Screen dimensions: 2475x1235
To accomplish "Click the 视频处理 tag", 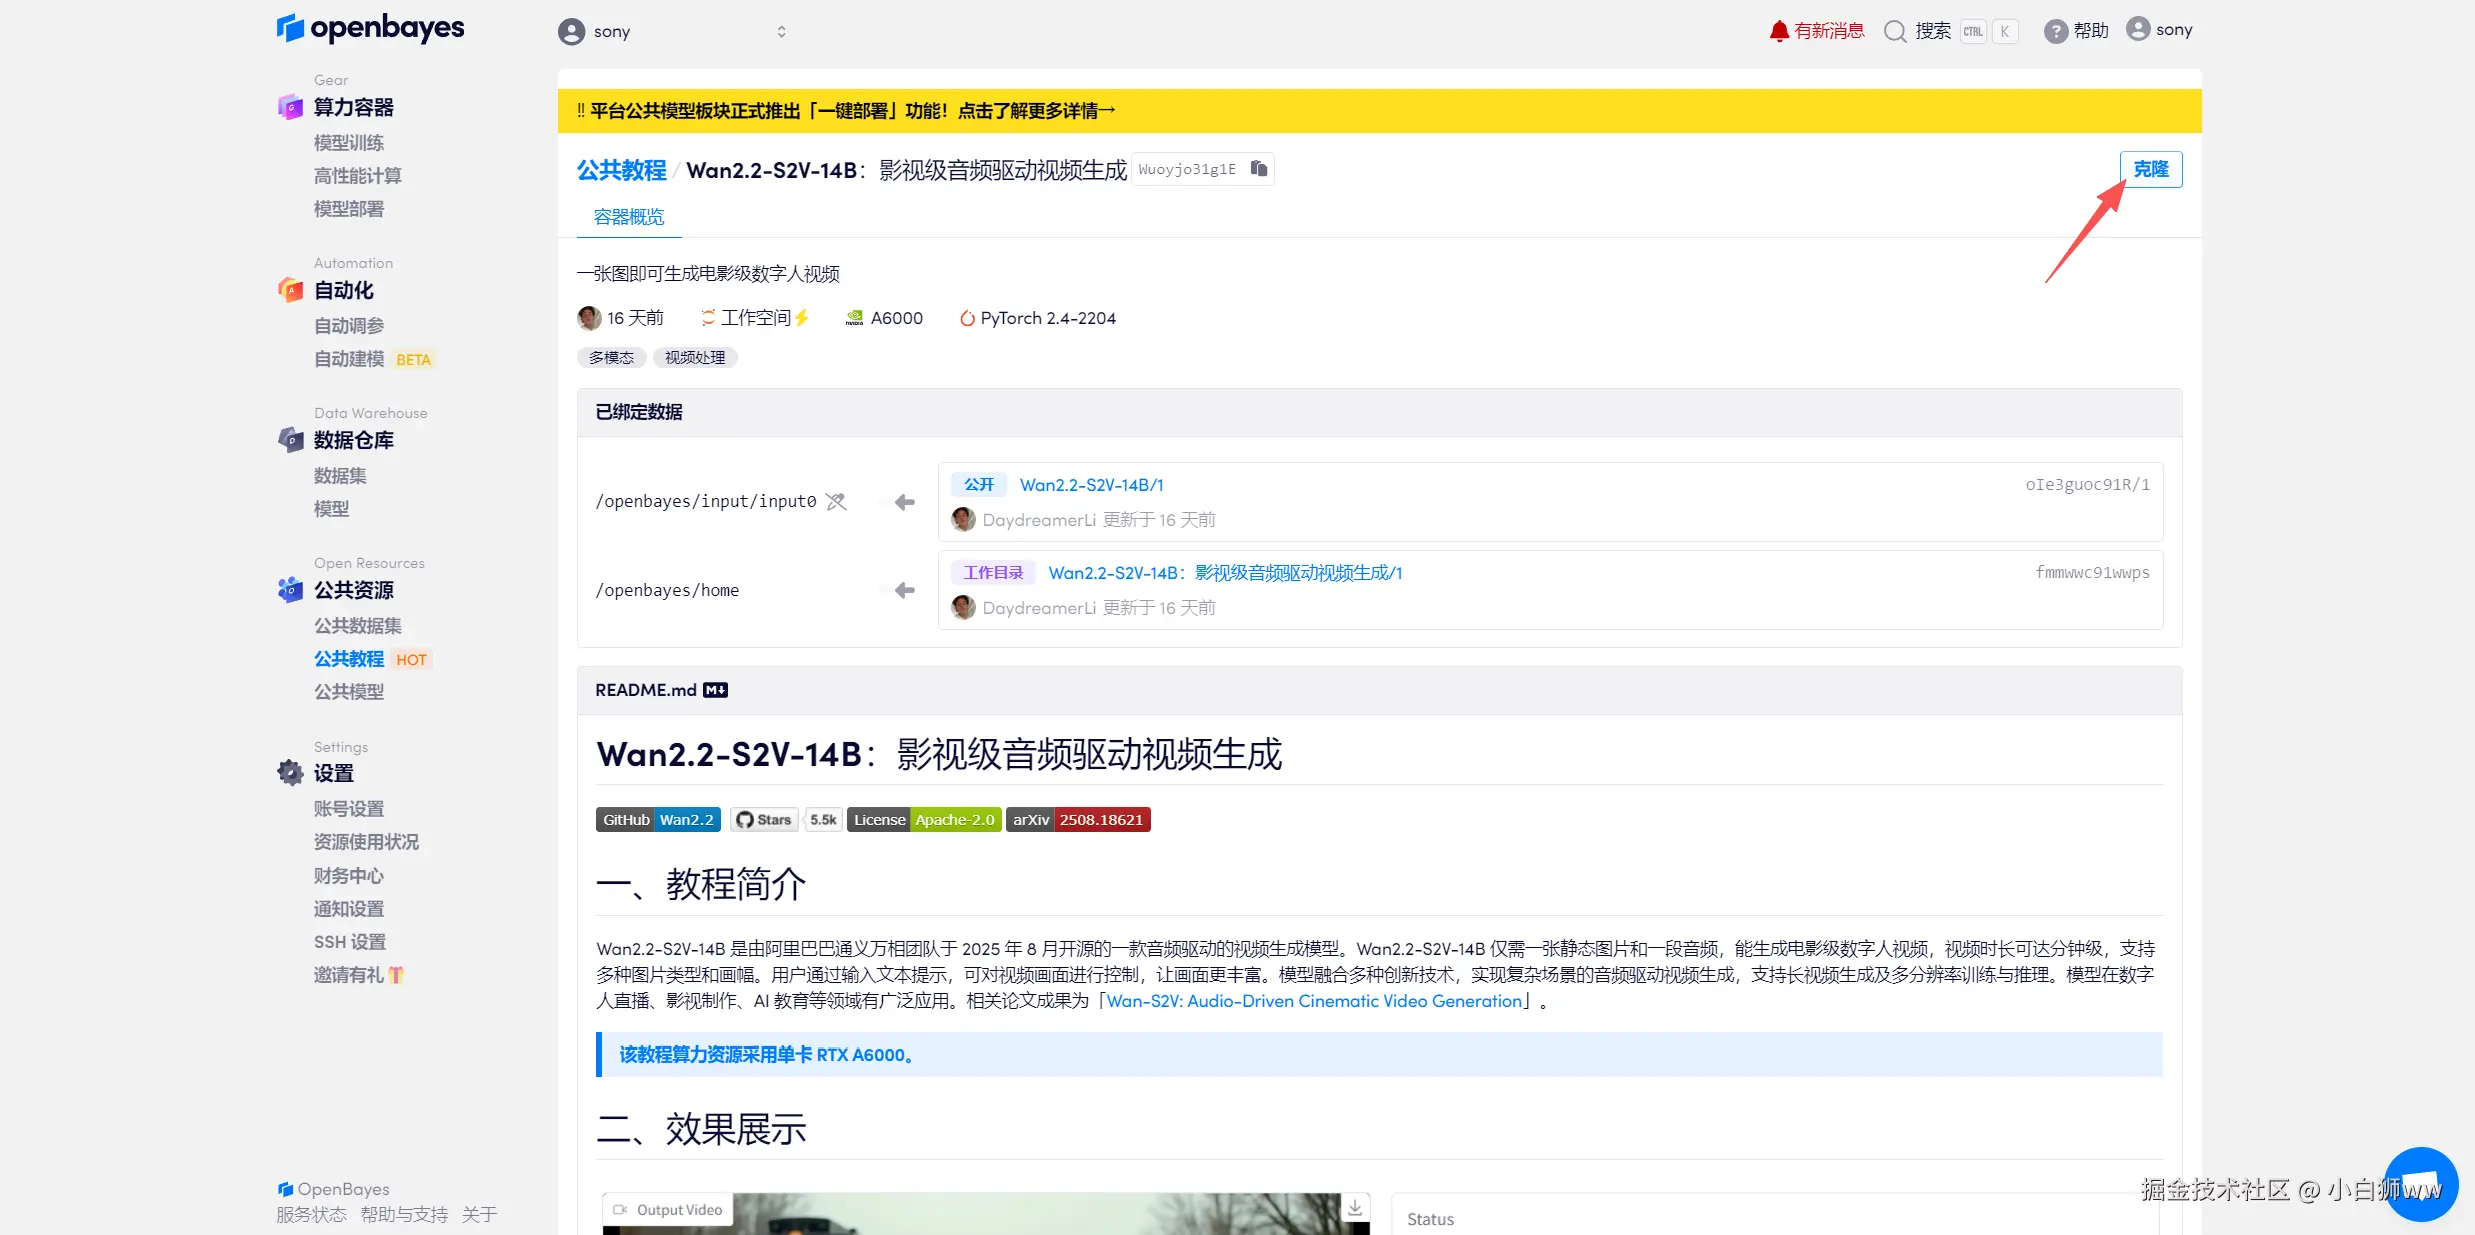I will [695, 358].
